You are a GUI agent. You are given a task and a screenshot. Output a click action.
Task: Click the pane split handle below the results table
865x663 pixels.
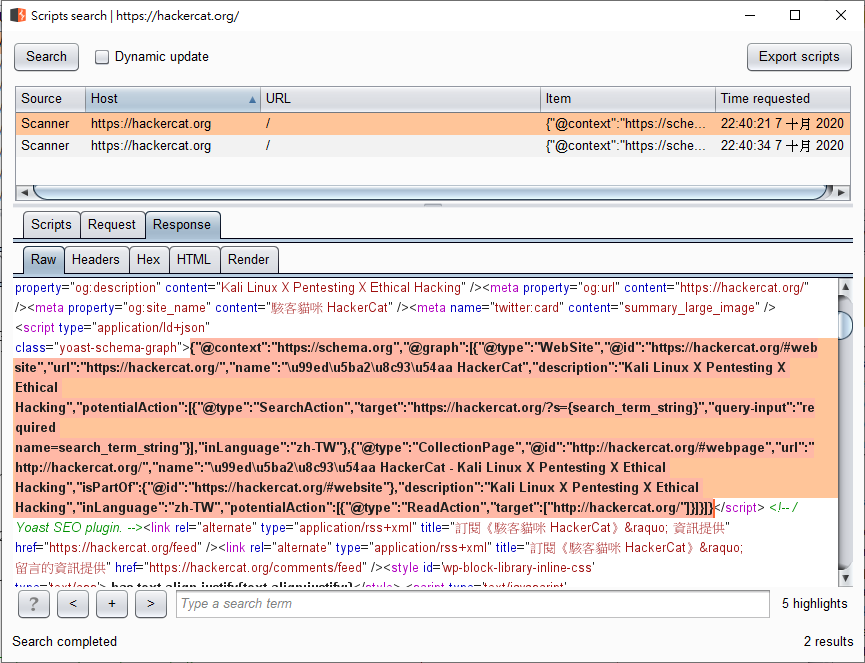coord(433,205)
